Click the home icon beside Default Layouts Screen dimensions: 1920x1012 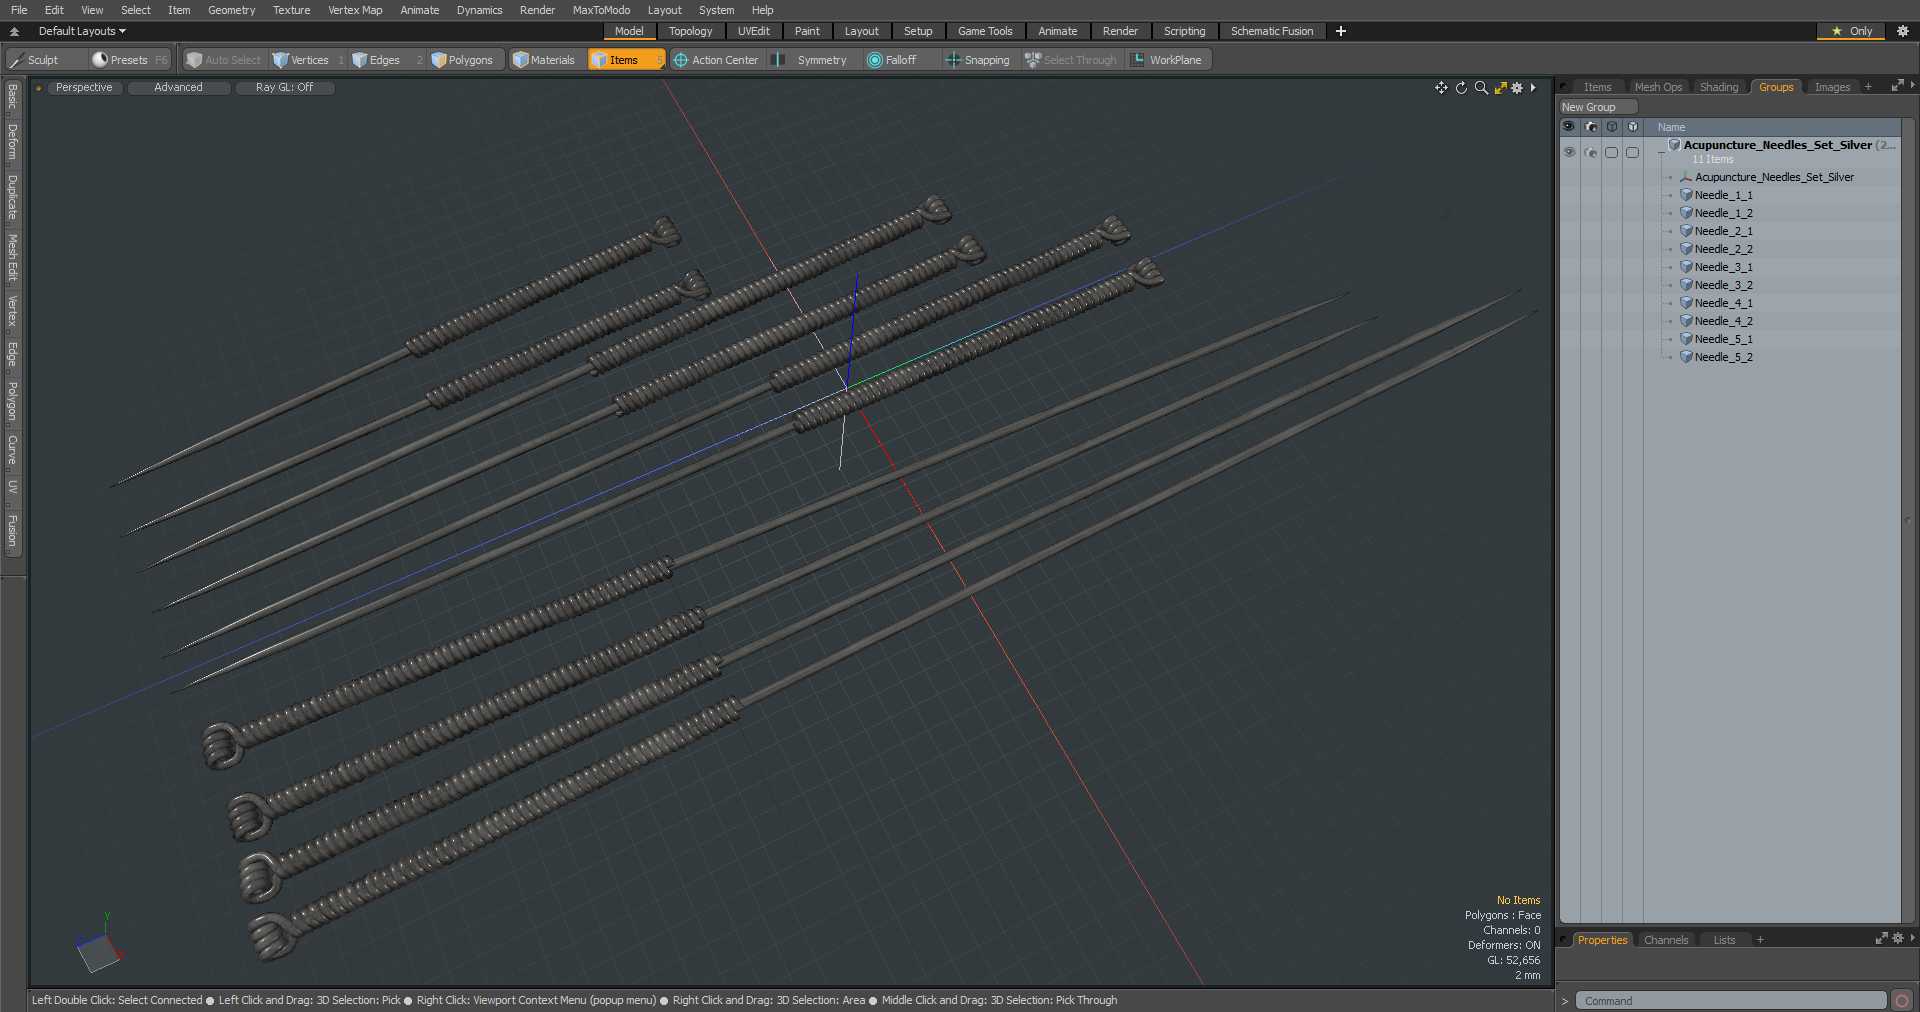tap(15, 31)
